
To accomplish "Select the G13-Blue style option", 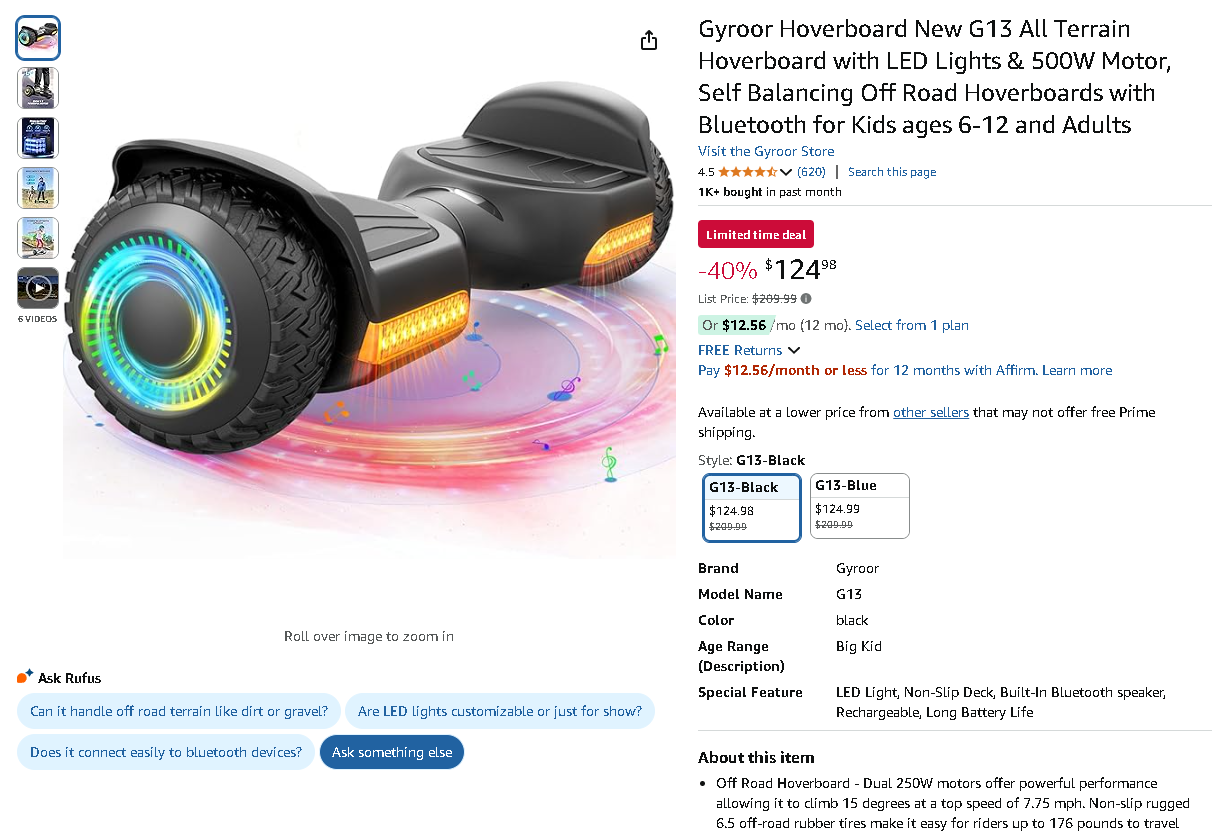I will [859, 505].
